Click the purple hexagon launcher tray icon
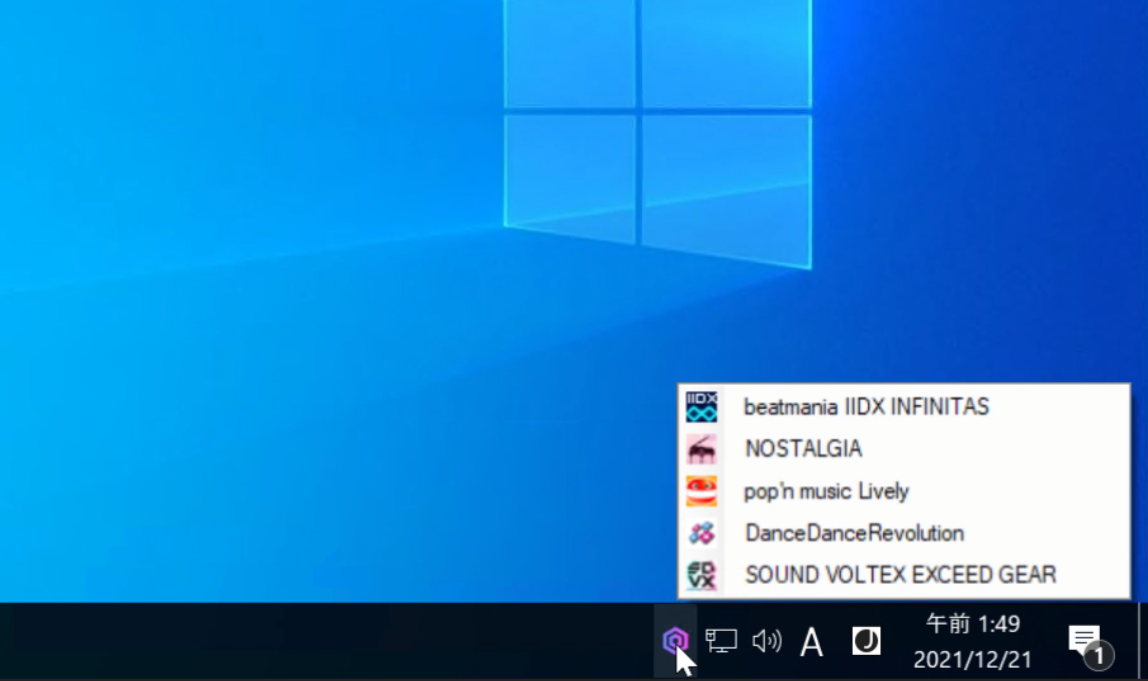 675,641
